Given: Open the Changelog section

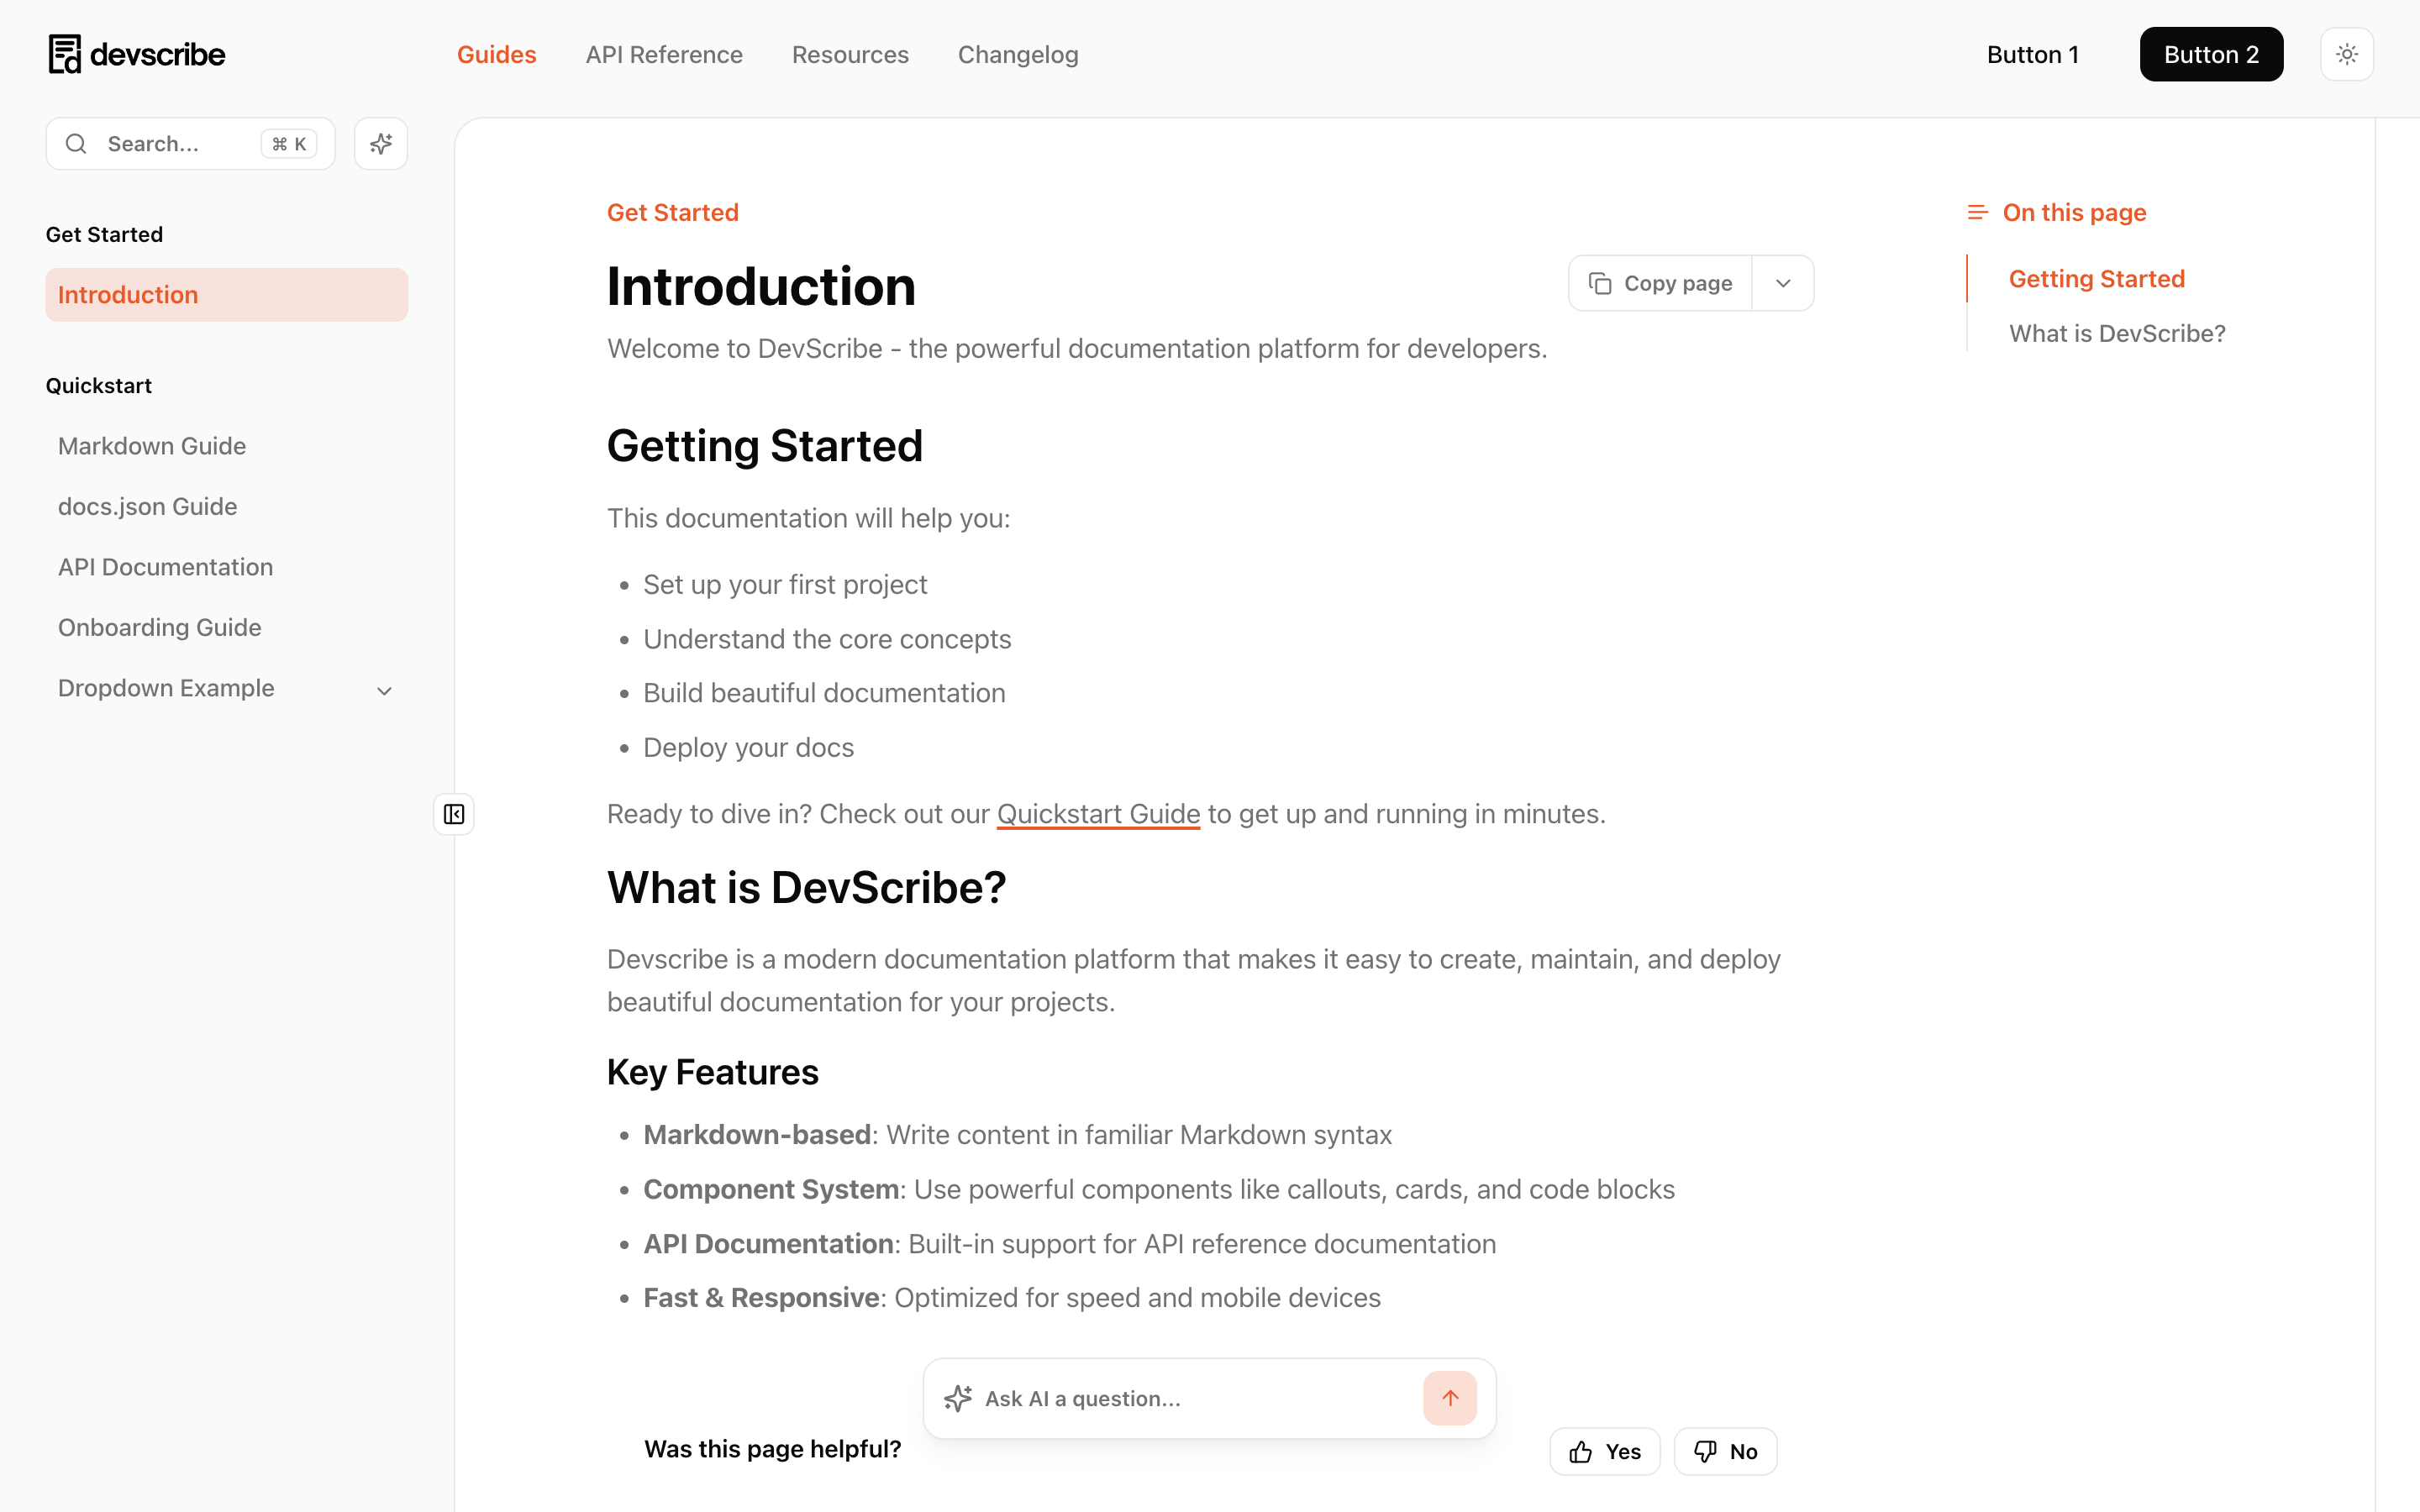Looking at the screenshot, I should (1017, 54).
